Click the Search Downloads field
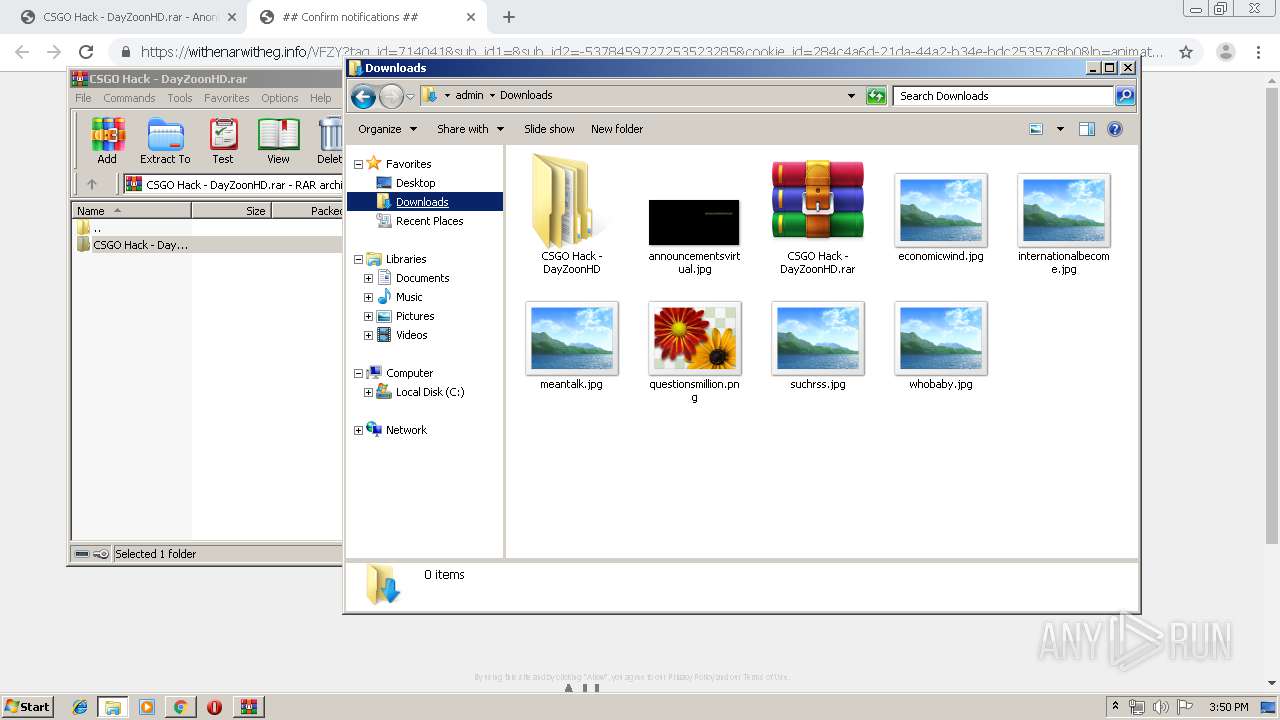The height and width of the screenshot is (720, 1280). 1003,96
